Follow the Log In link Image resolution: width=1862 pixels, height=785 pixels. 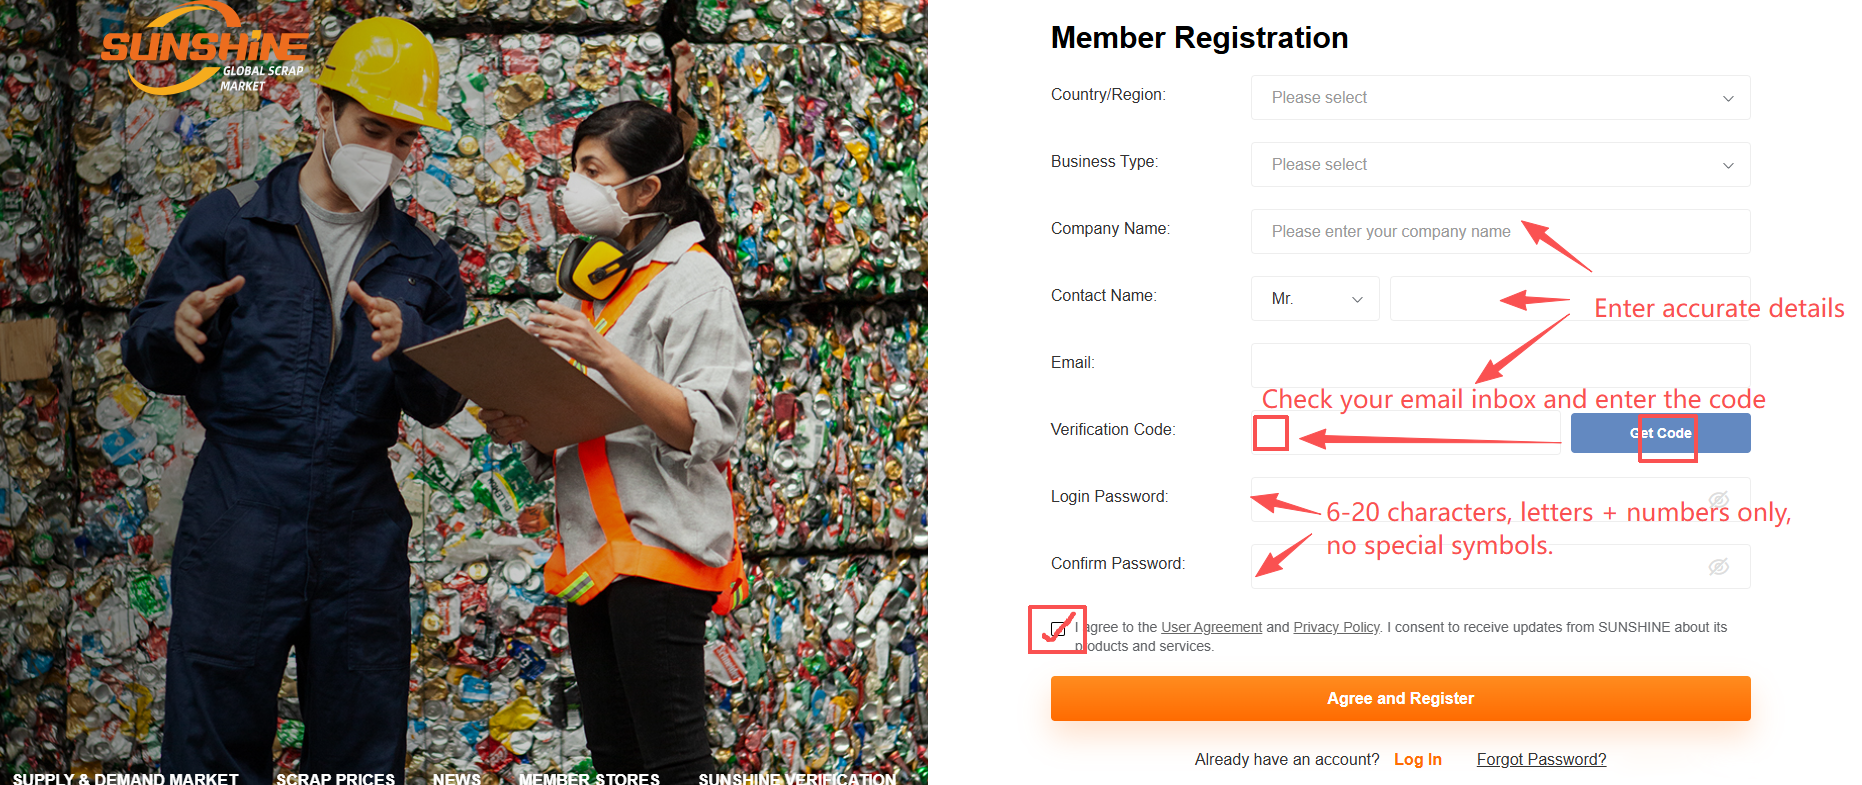click(x=1417, y=759)
